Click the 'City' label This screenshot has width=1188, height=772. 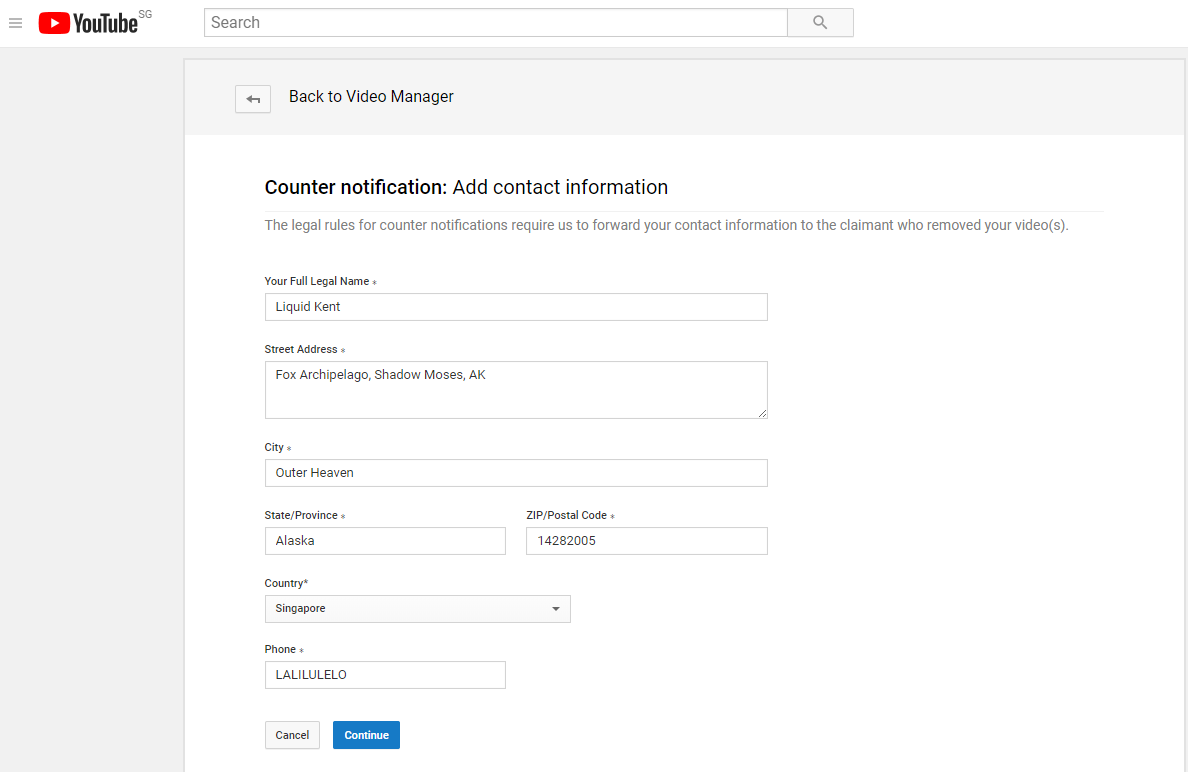[x=274, y=447]
